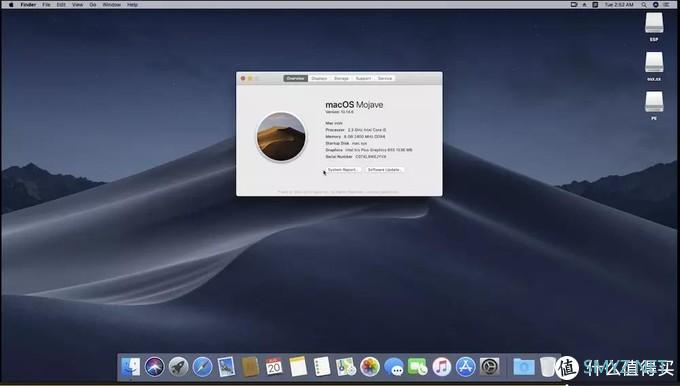This screenshot has width=680, height=386.
Task: Open Contacts brown book icon in Dock
Action: 250,367
